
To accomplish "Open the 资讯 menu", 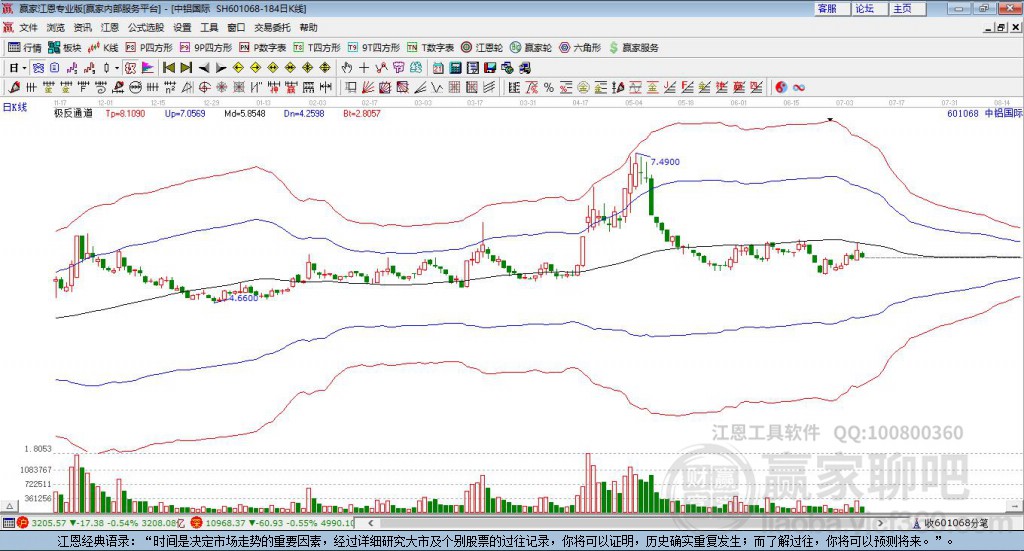I will (82, 27).
